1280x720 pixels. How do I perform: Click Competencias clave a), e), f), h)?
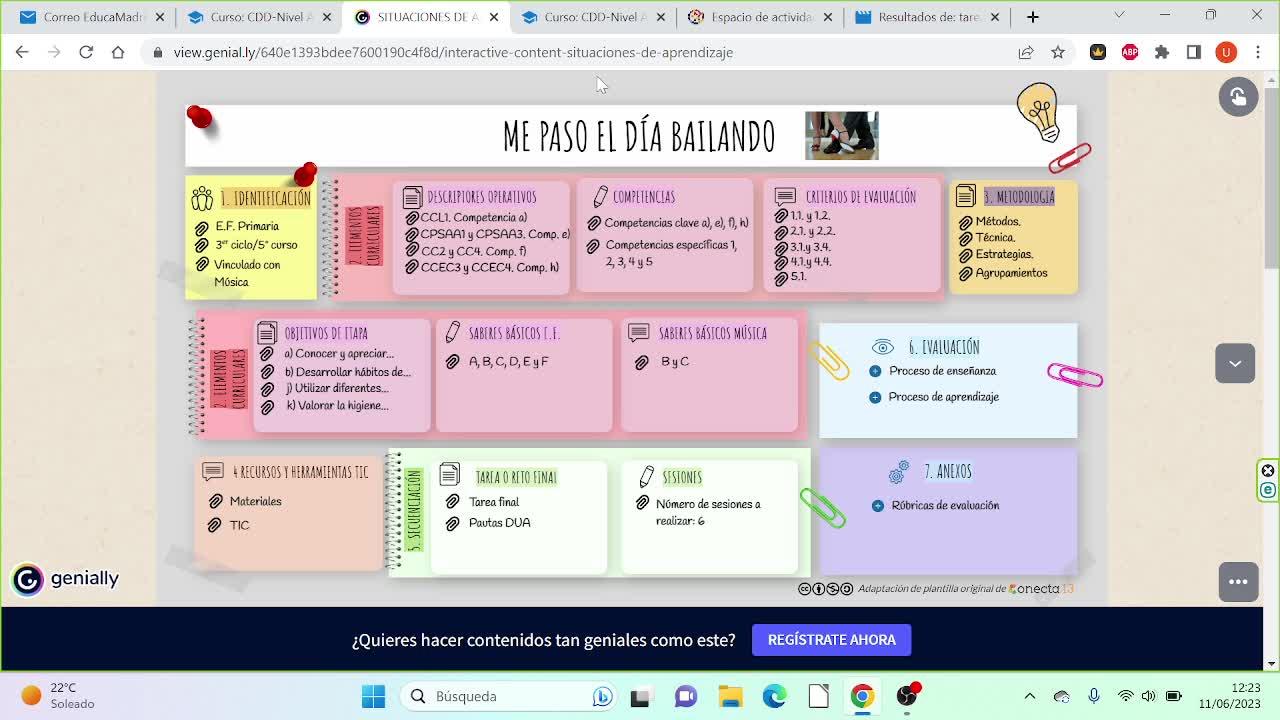(x=676, y=223)
